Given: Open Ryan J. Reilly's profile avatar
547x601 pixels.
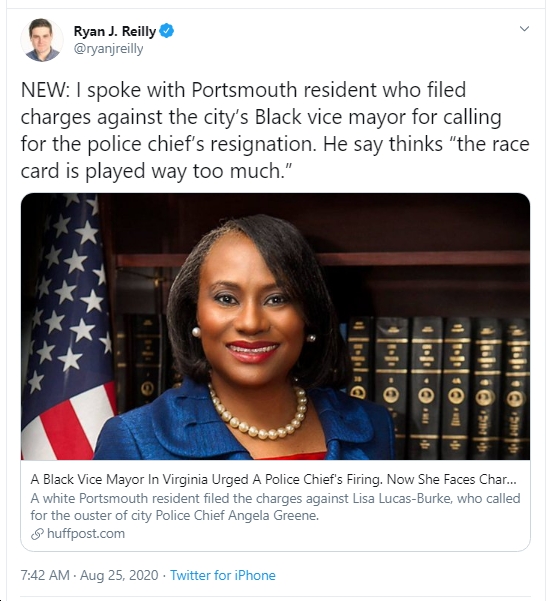Looking at the screenshot, I should click(x=42, y=39).
